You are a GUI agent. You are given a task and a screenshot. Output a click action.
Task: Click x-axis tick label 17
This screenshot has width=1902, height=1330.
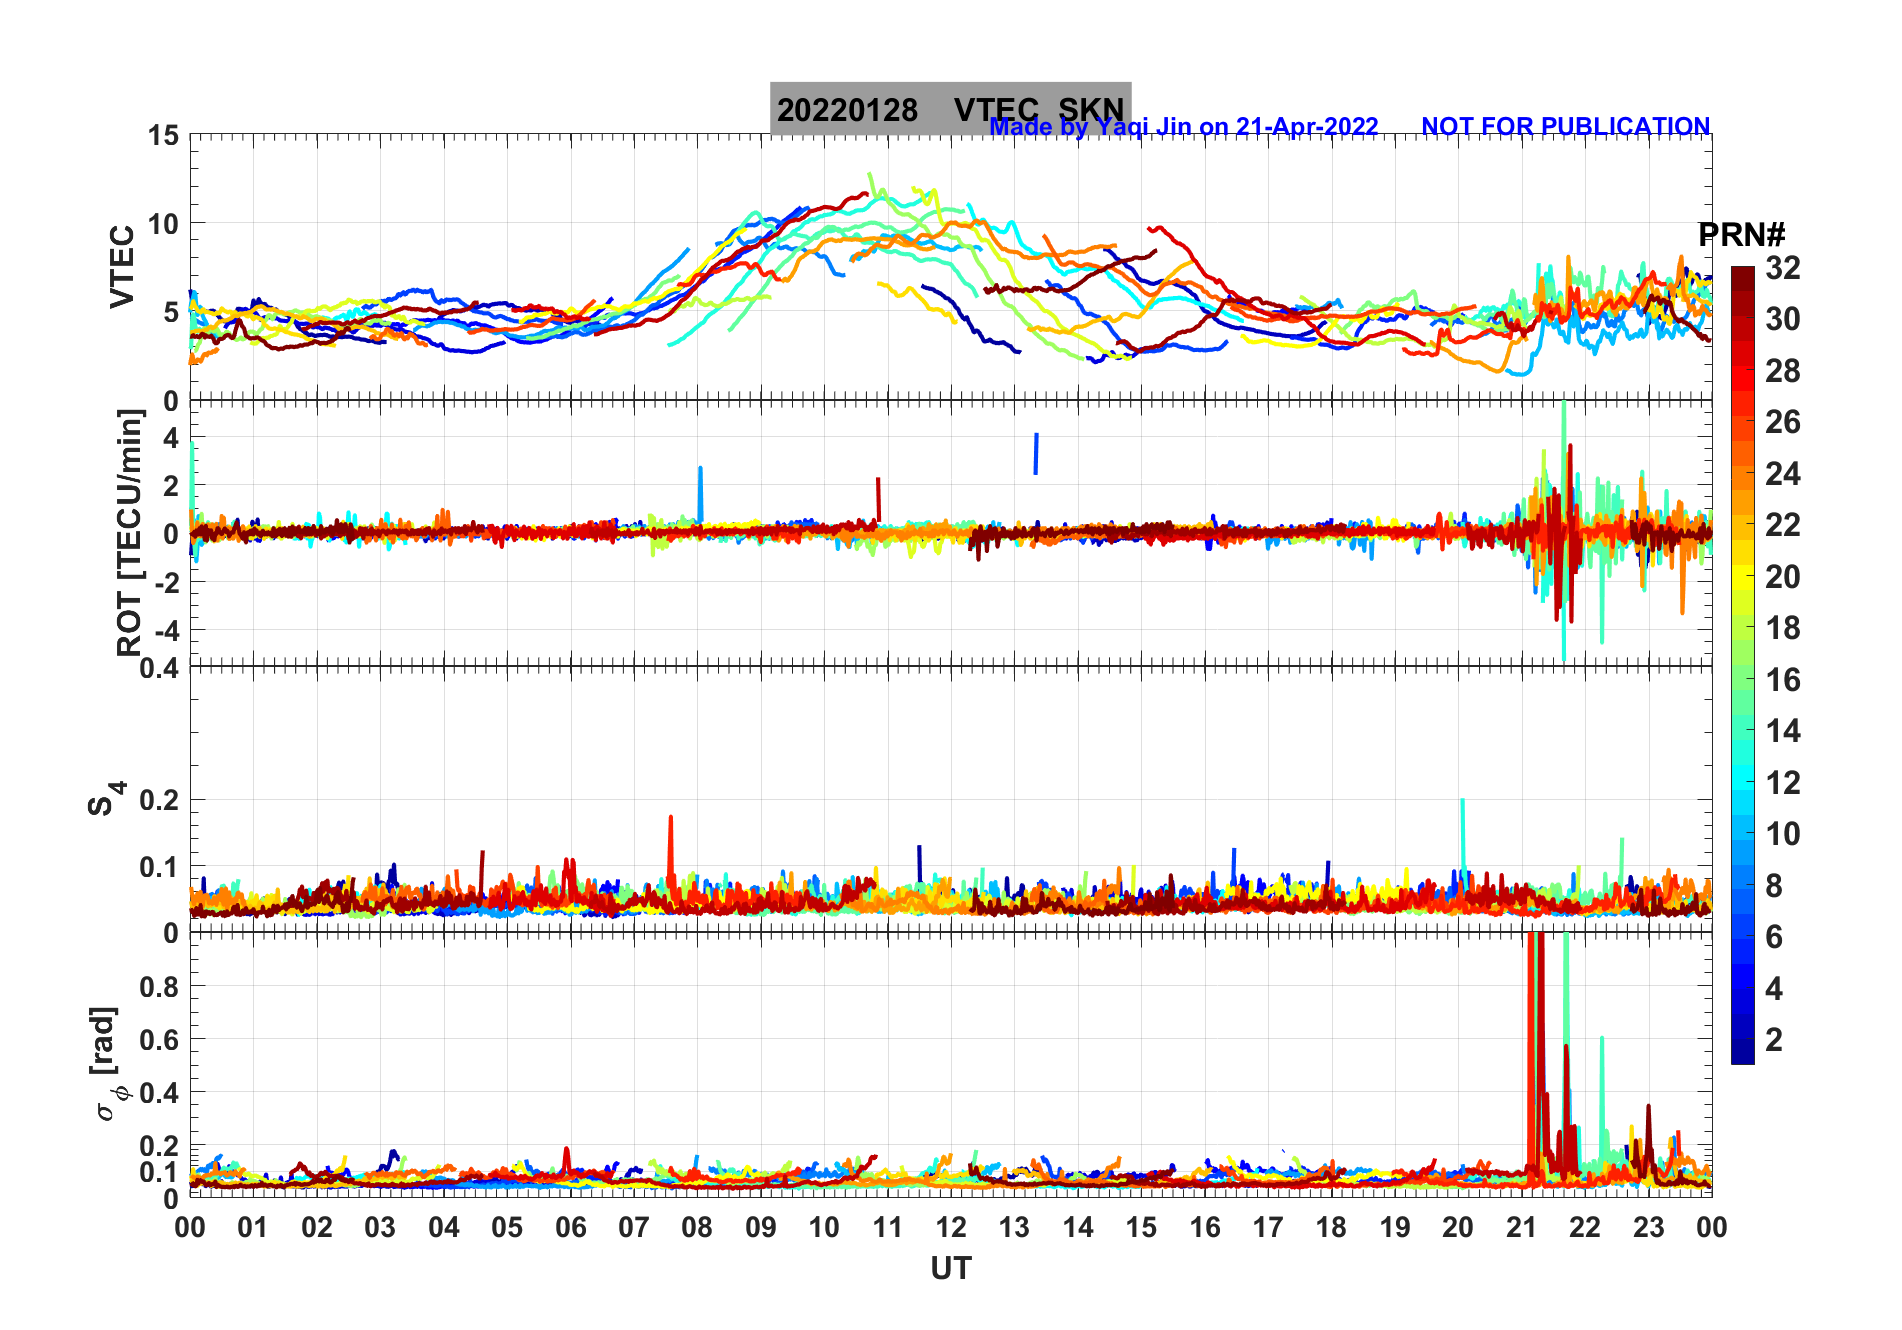(1268, 1227)
